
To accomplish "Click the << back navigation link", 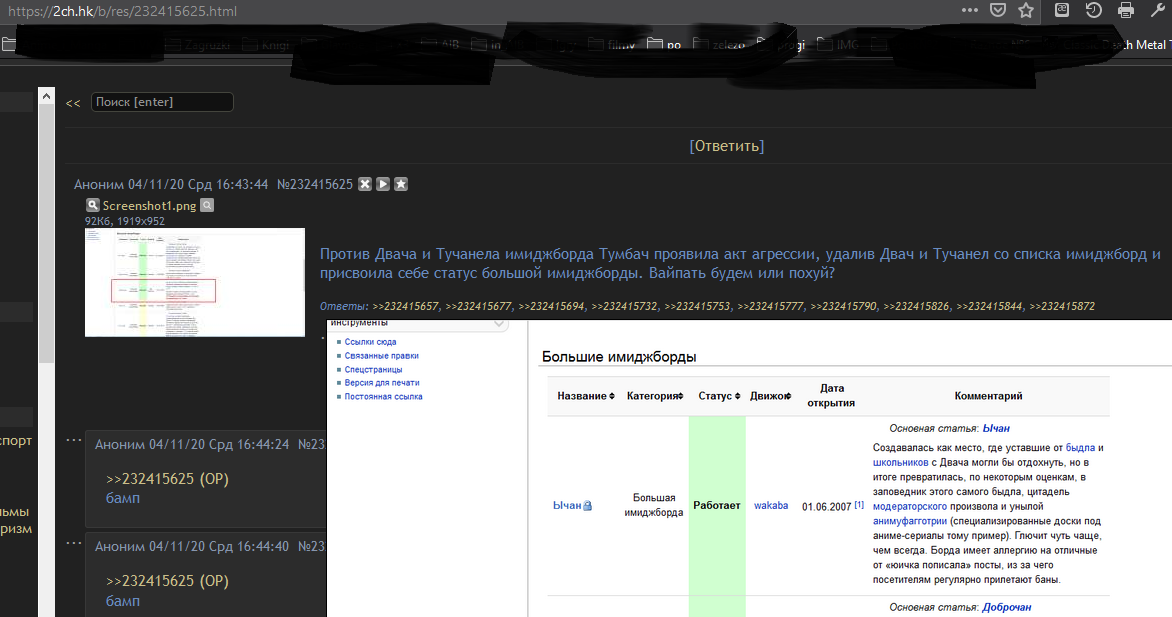I will coord(73,103).
